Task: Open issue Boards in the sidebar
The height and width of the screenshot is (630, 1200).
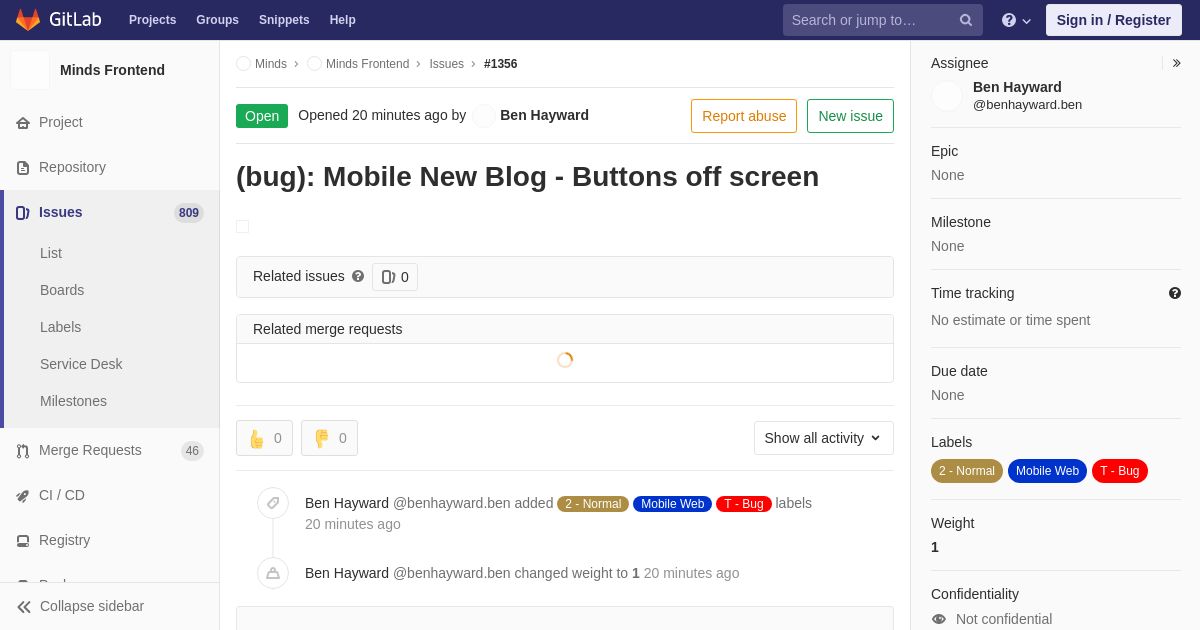Action: pyautogui.click(x=62, y=290)
